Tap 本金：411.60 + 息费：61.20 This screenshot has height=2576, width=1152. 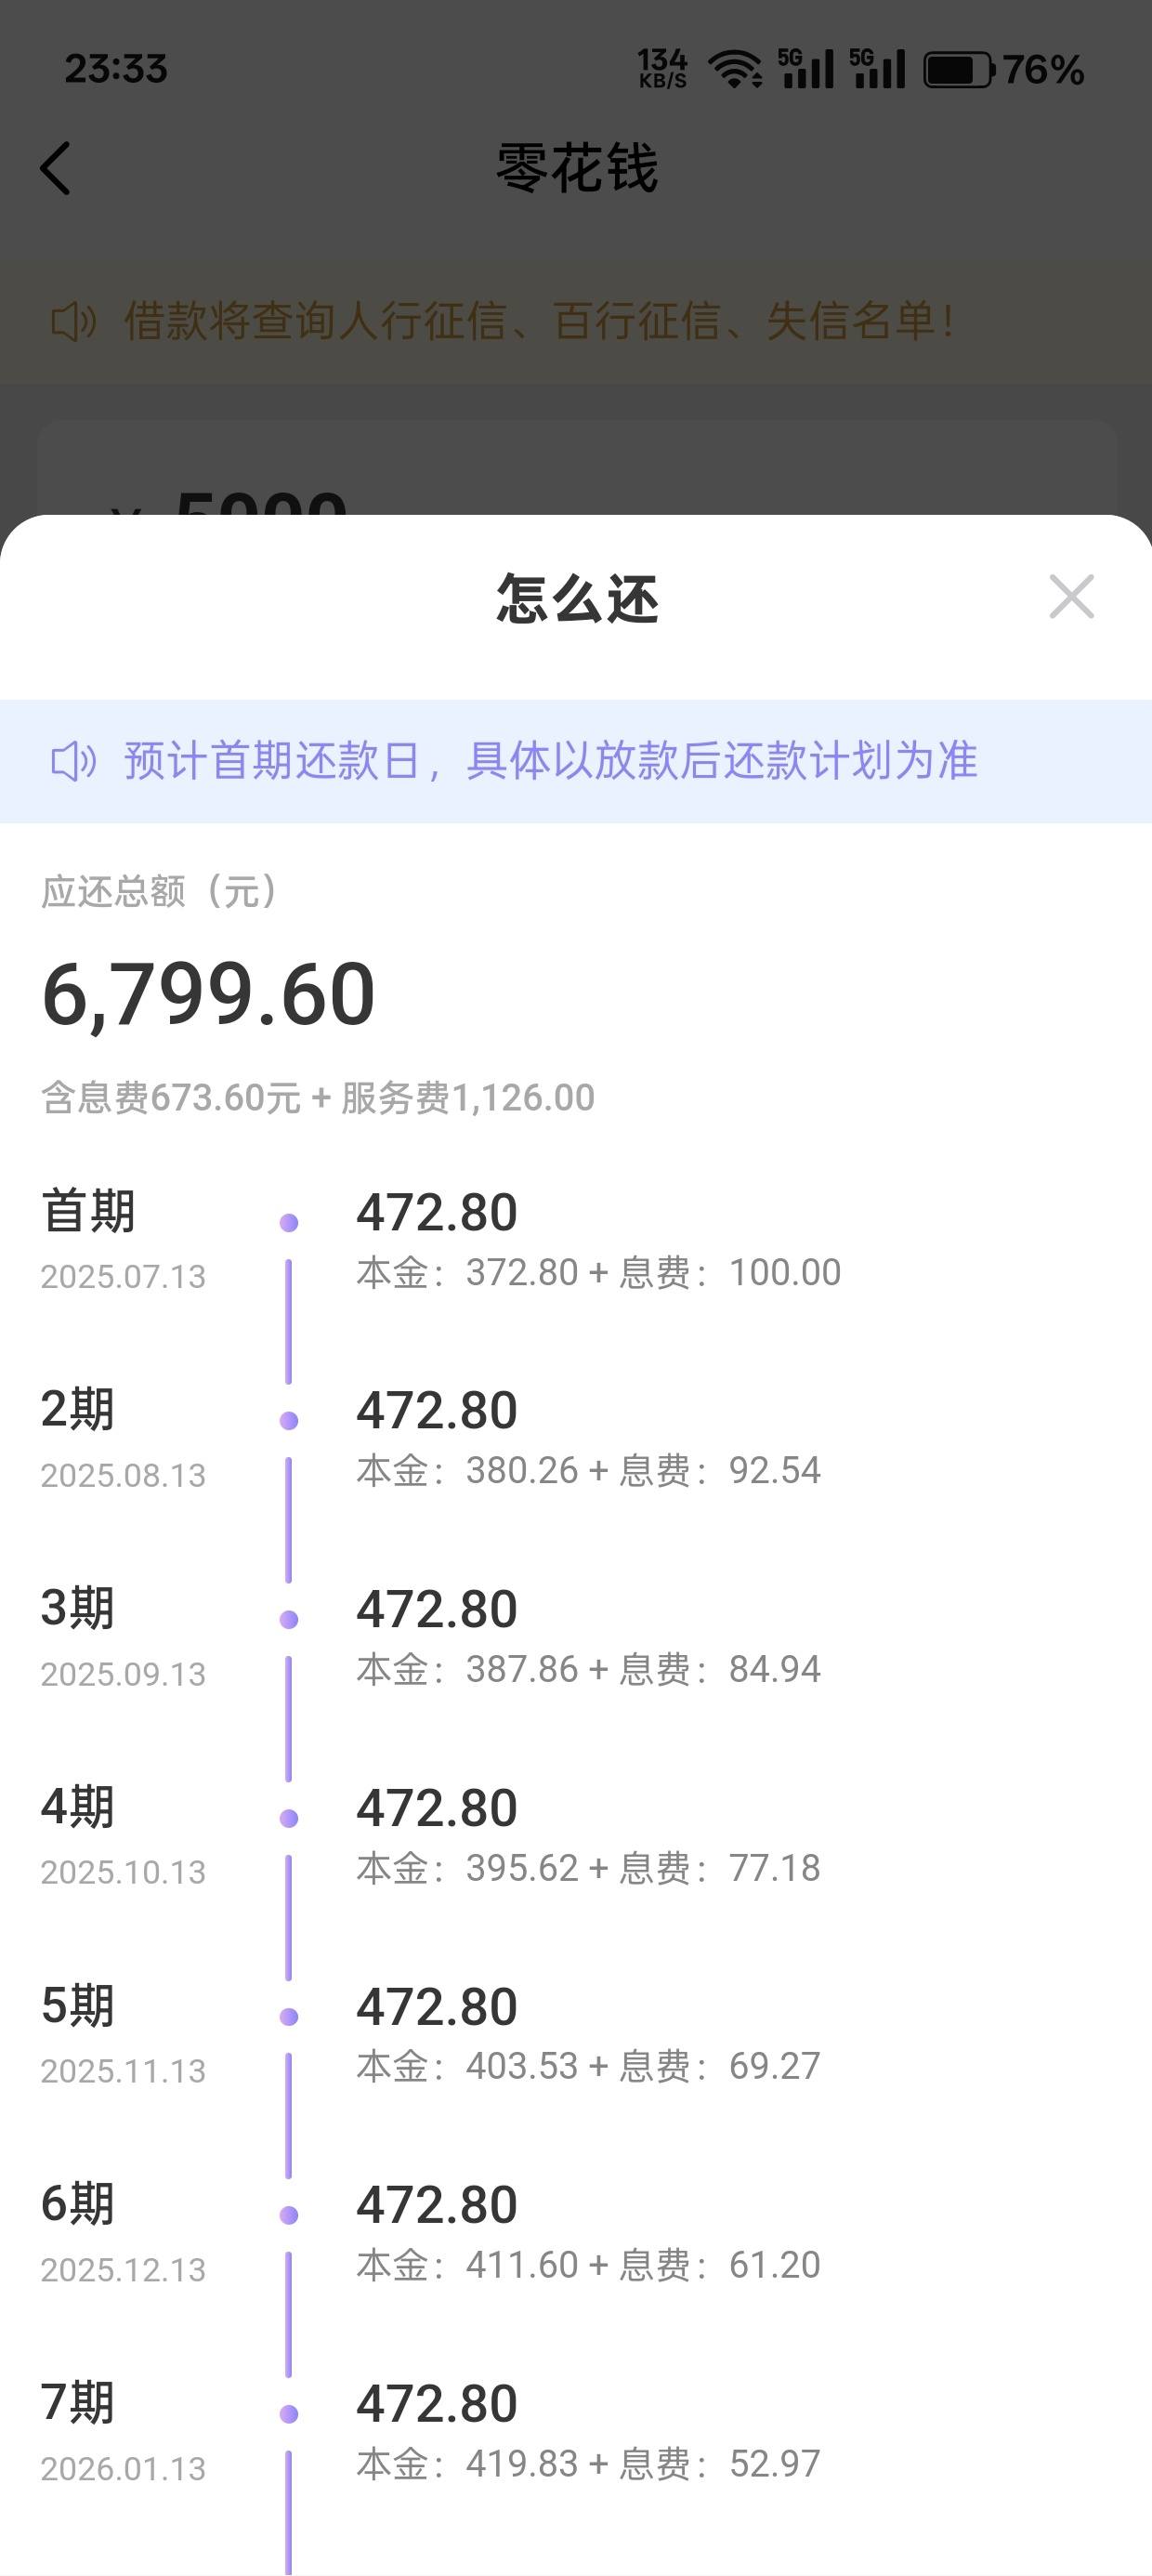(588, 2266)
